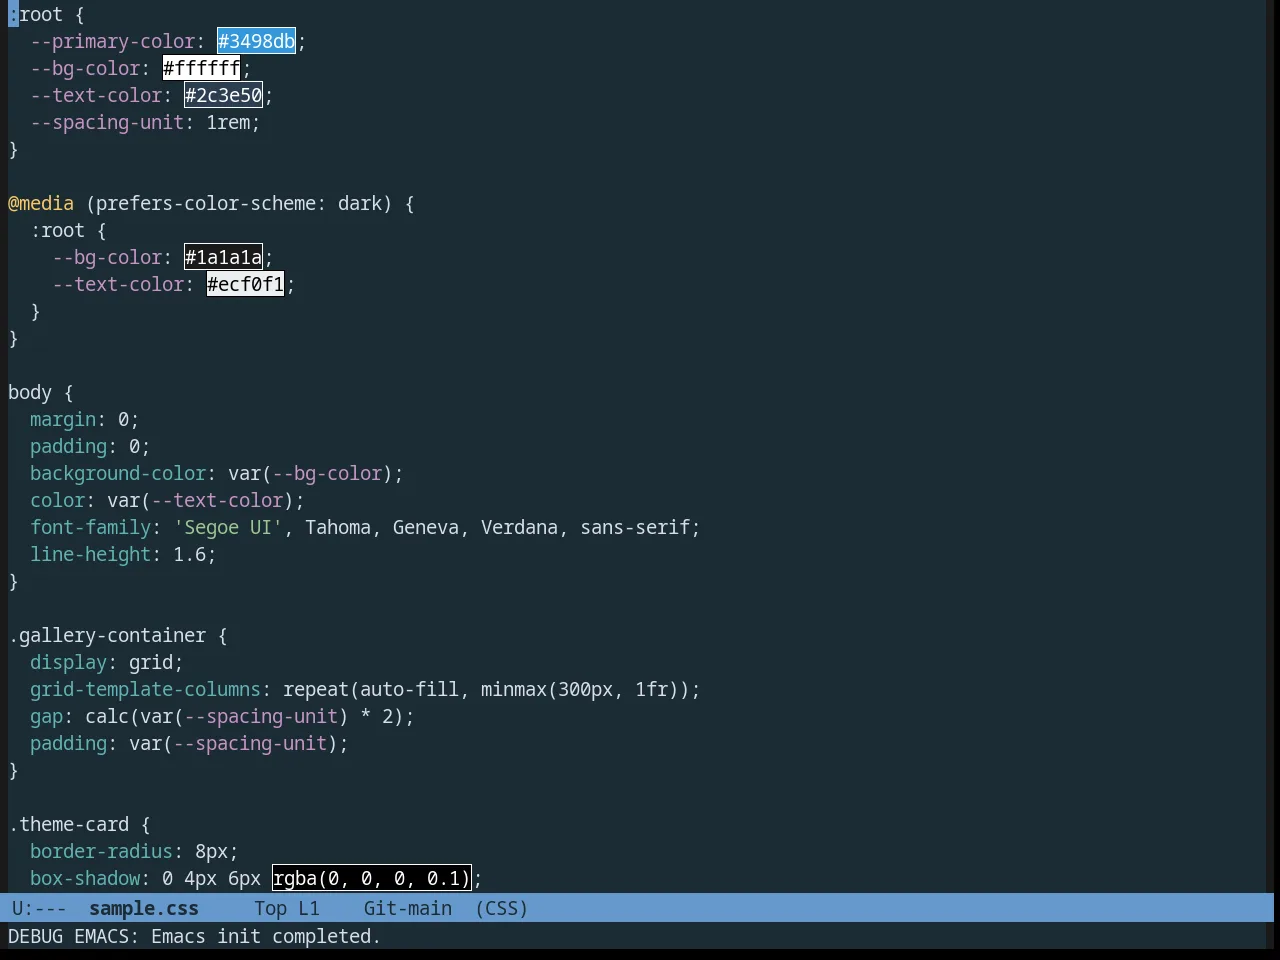Click prefers-color-scheme text
Image resolution: width=1280 pixels, height=960 pixels.
[x=205, y=203]
